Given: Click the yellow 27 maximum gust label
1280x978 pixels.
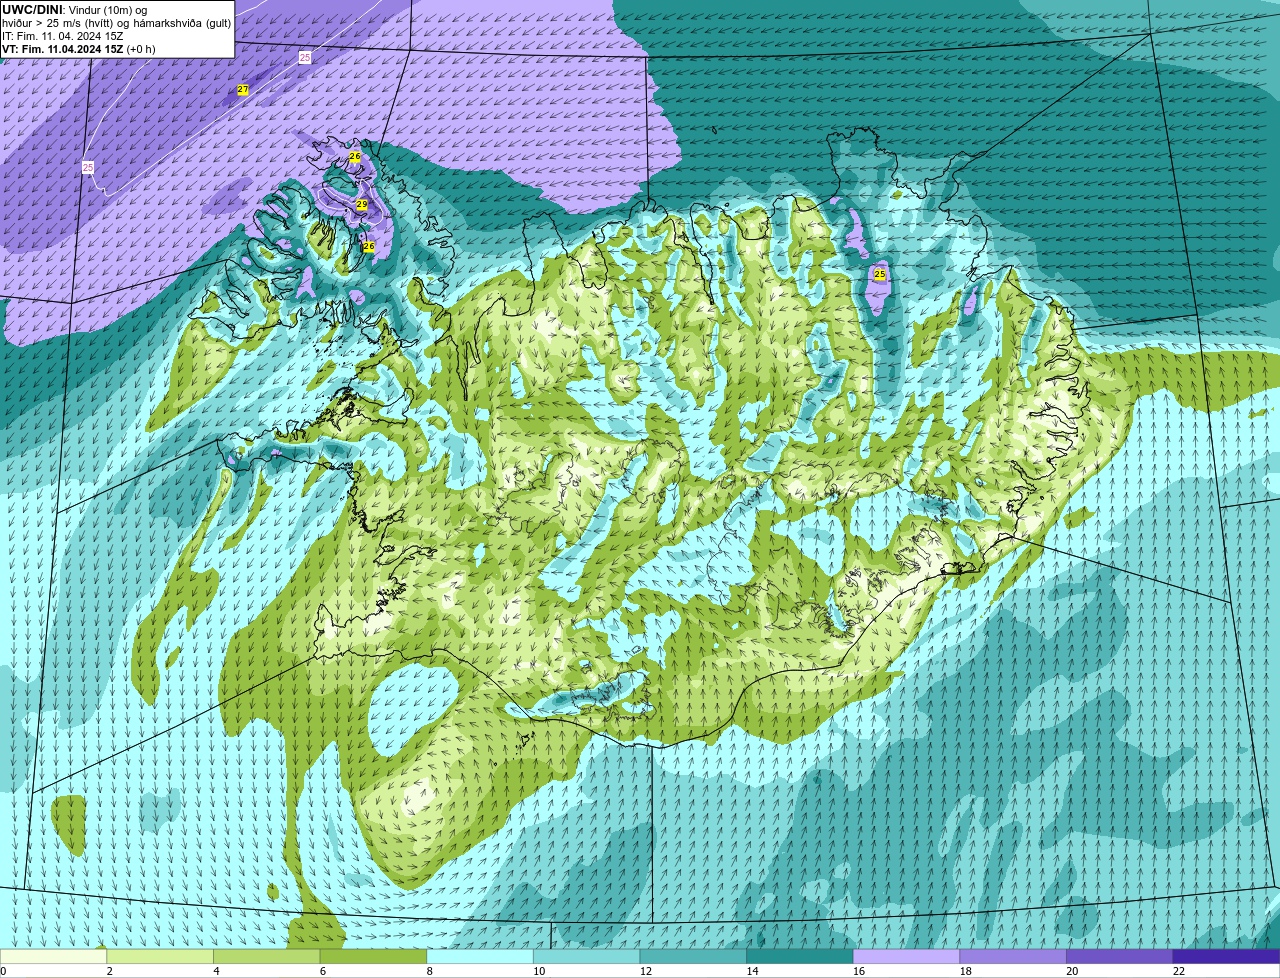Looking at the screenshot, I should tap(243, 90).
